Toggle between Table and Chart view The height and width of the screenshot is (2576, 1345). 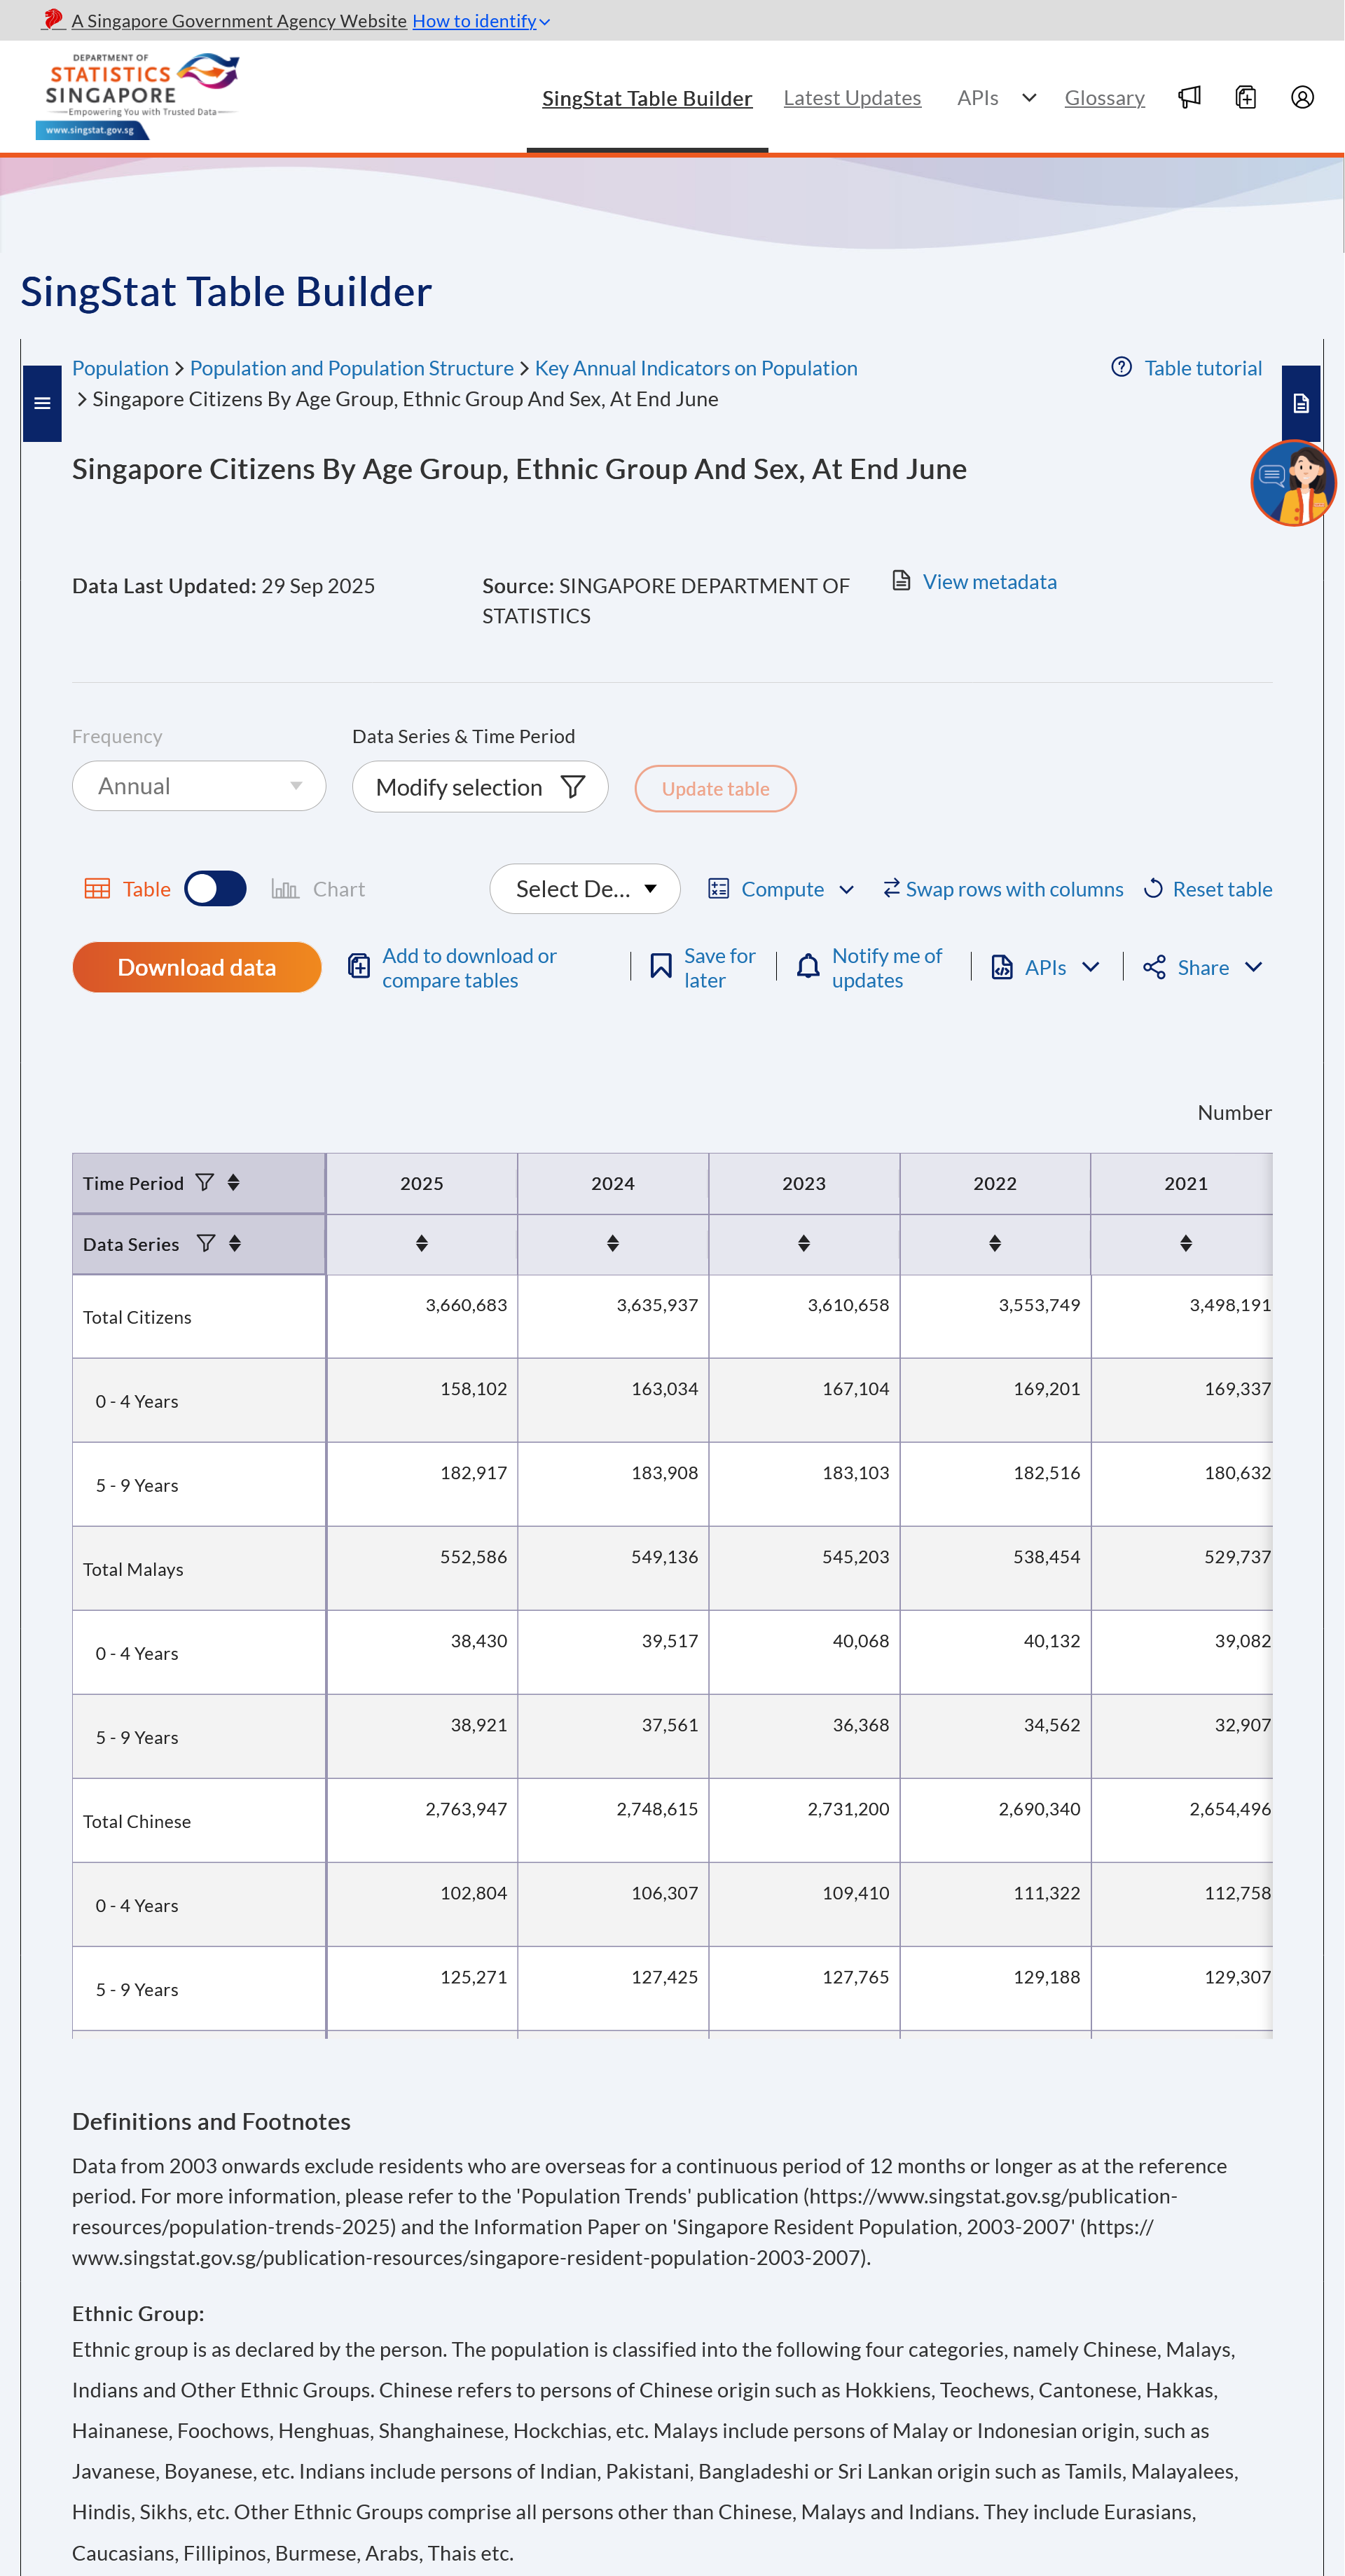pos(216,888)
